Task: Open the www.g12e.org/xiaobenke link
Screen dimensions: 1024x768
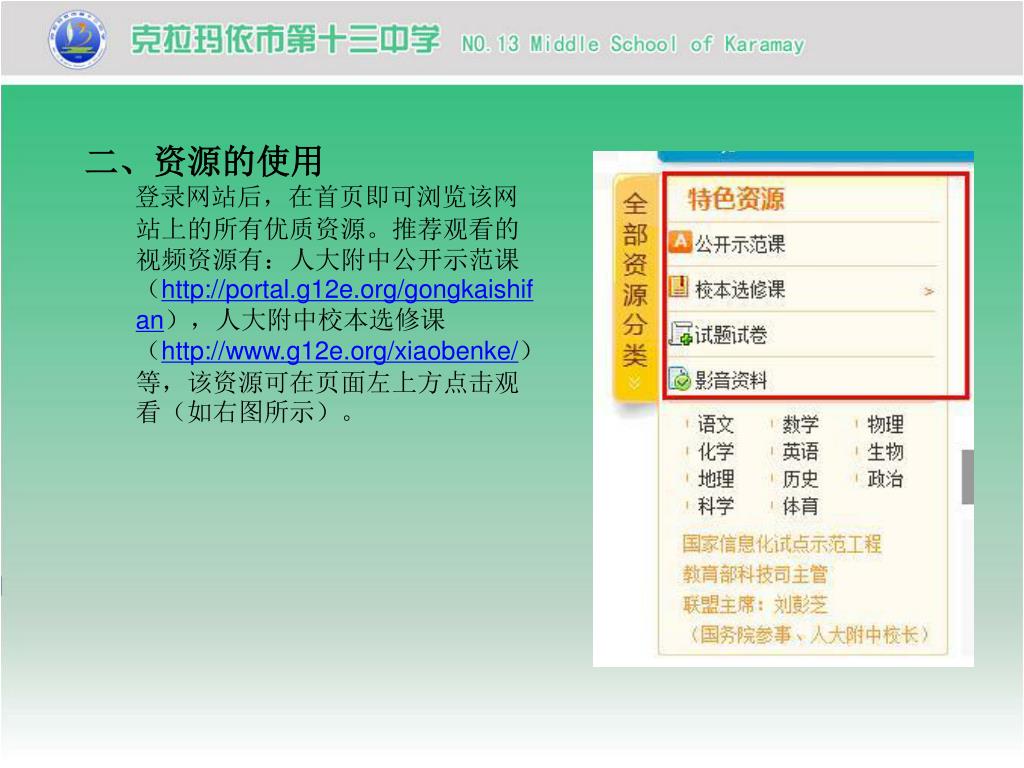Action: click(x=340, y=351)
